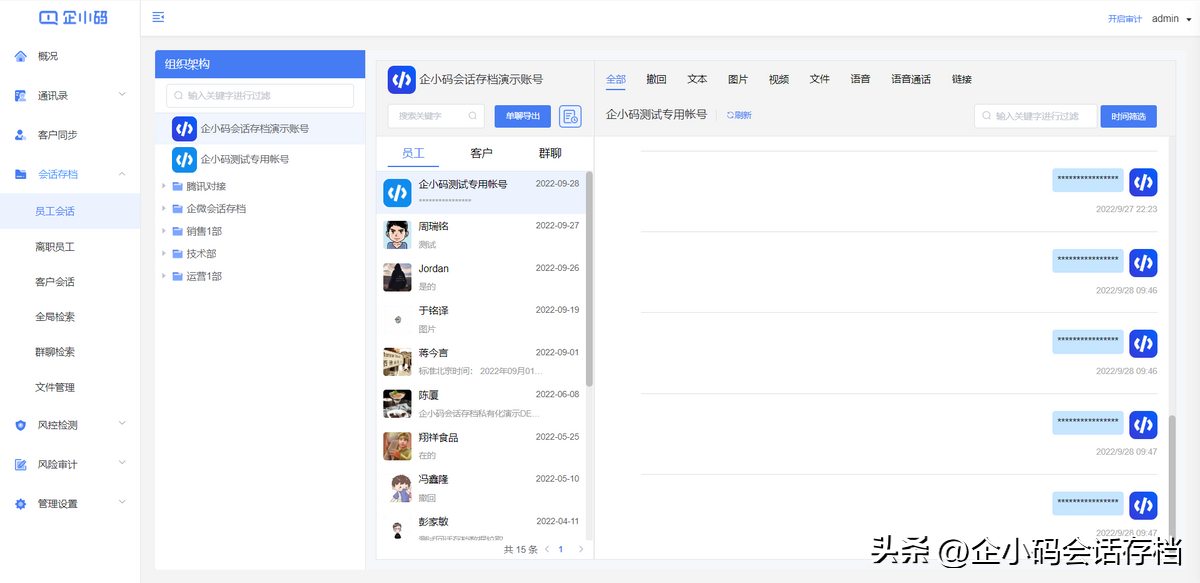
Task: Switch to the 客户 tab
Action: (481, 153)
